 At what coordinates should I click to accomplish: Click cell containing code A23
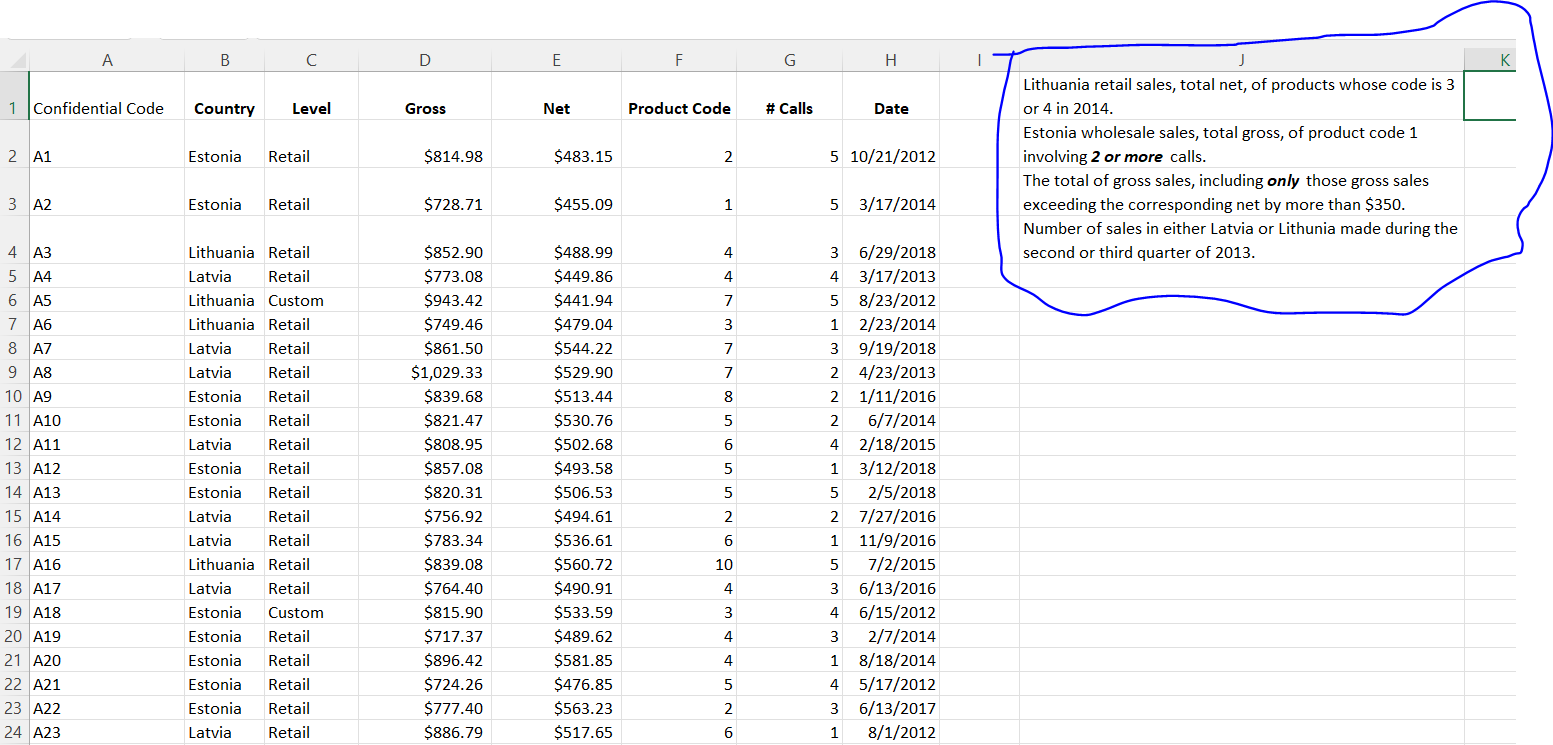click(107, 732)
